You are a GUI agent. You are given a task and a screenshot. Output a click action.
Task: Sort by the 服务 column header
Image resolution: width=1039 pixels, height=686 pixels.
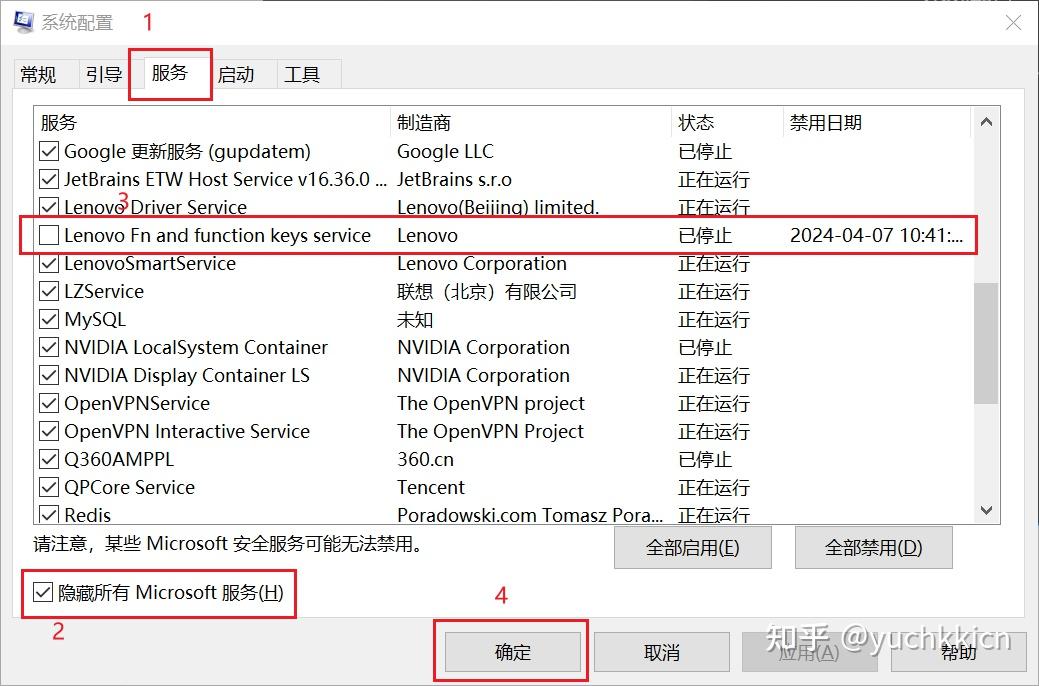pyautogui.click(x=212, y=123)
